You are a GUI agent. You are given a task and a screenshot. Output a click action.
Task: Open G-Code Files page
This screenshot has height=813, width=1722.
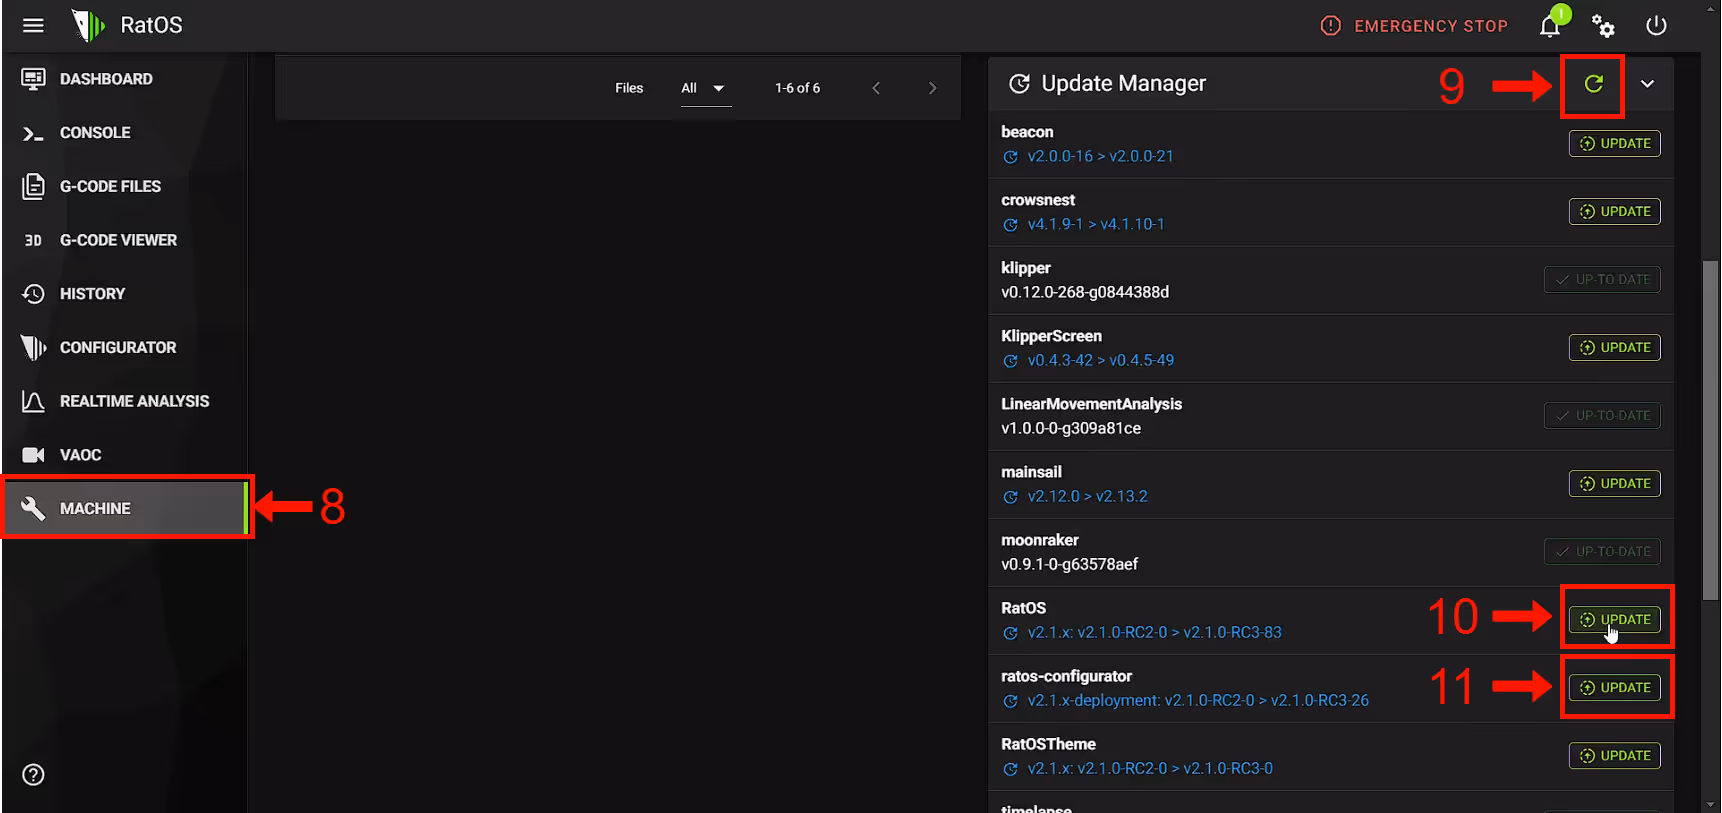[x=124, y=186]
